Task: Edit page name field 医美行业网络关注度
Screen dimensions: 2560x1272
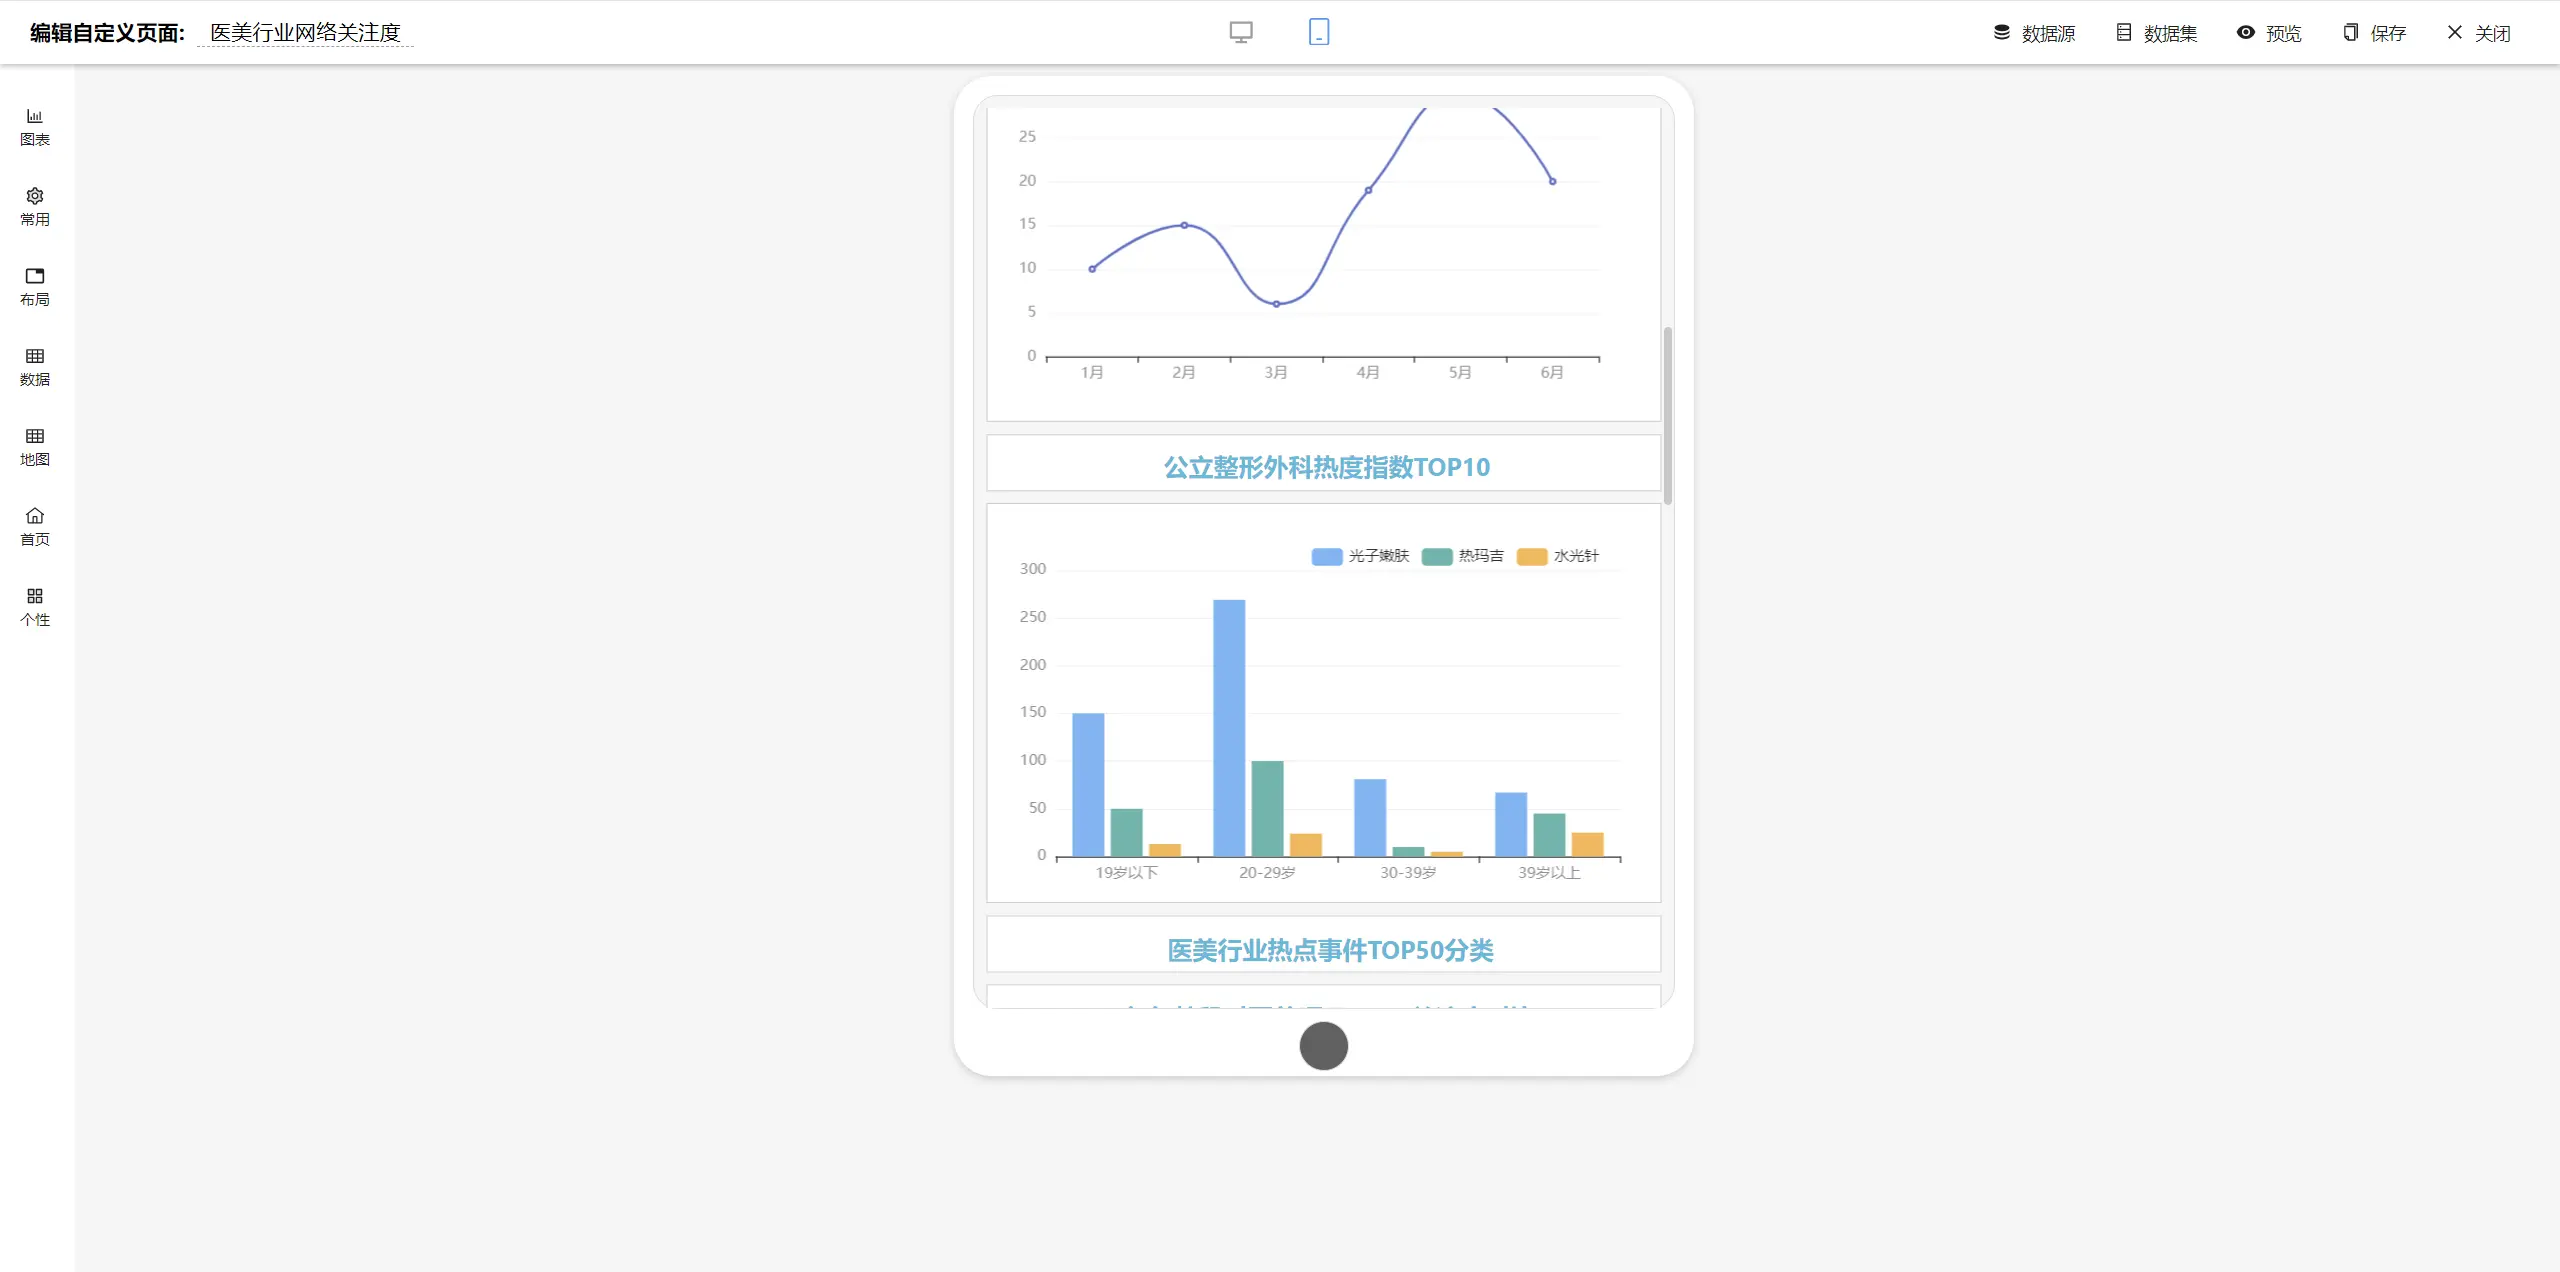Action: [305, 33]
